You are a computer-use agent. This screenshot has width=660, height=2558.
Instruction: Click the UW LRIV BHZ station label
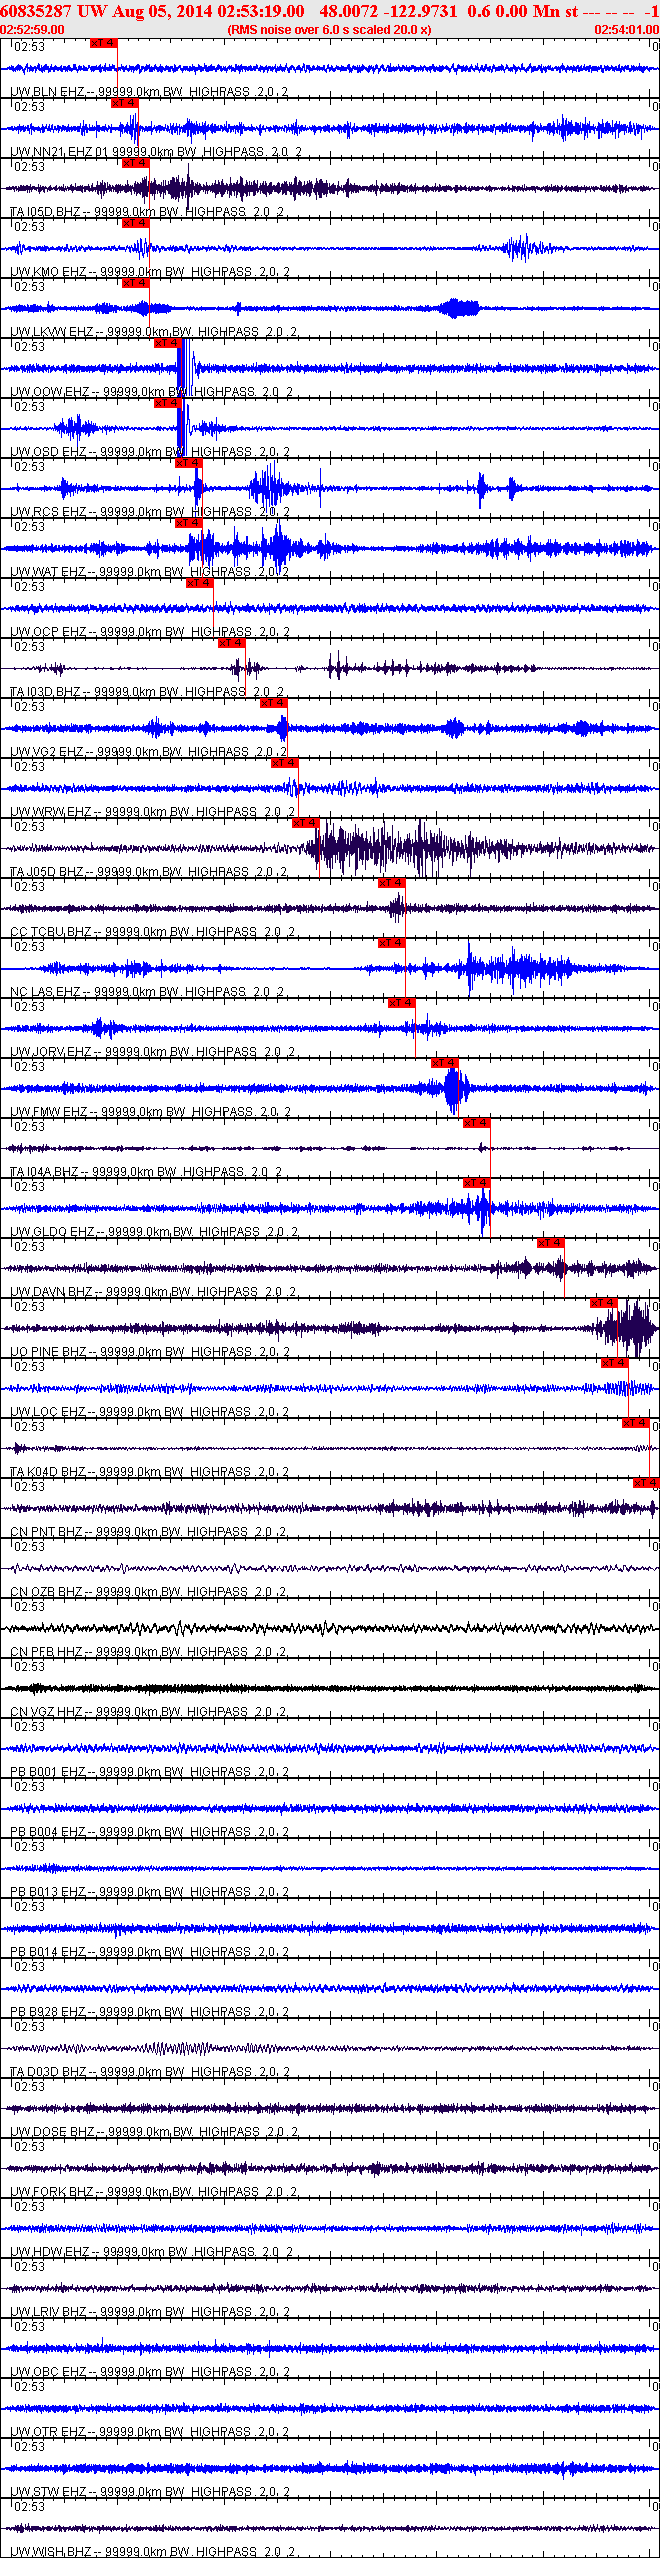[150, 2312]
